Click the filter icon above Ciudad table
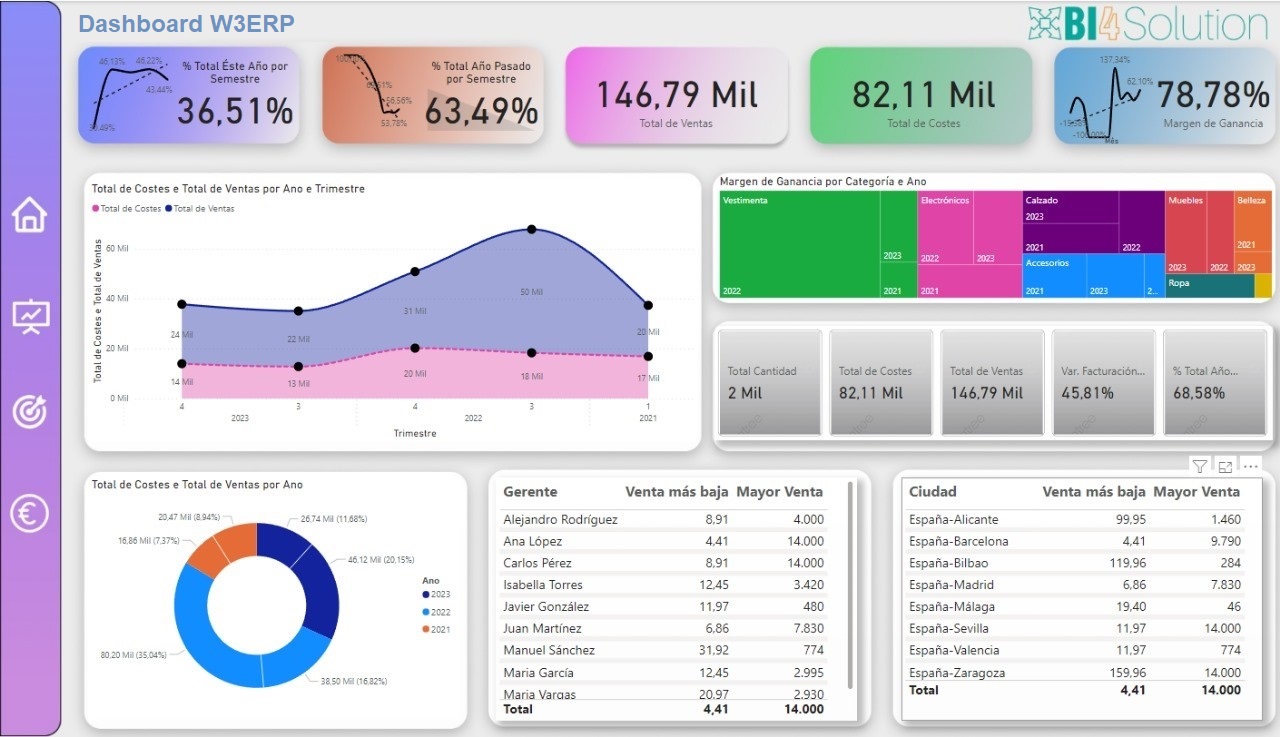Screen dimensions: 1280x737 click(x=1199, y=466)
